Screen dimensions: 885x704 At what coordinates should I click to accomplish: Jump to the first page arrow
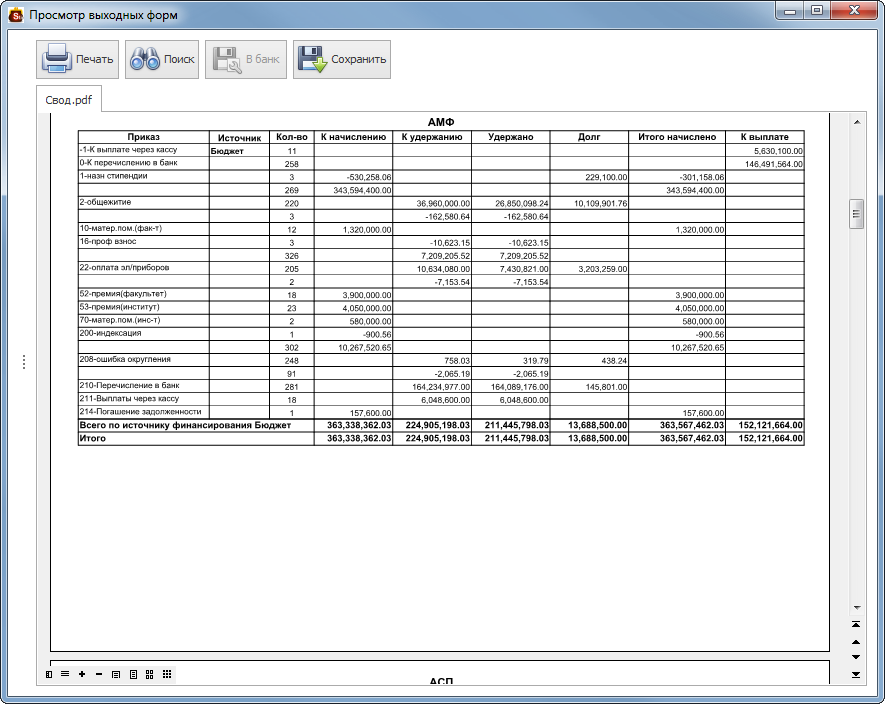click(x=856, y=624)
